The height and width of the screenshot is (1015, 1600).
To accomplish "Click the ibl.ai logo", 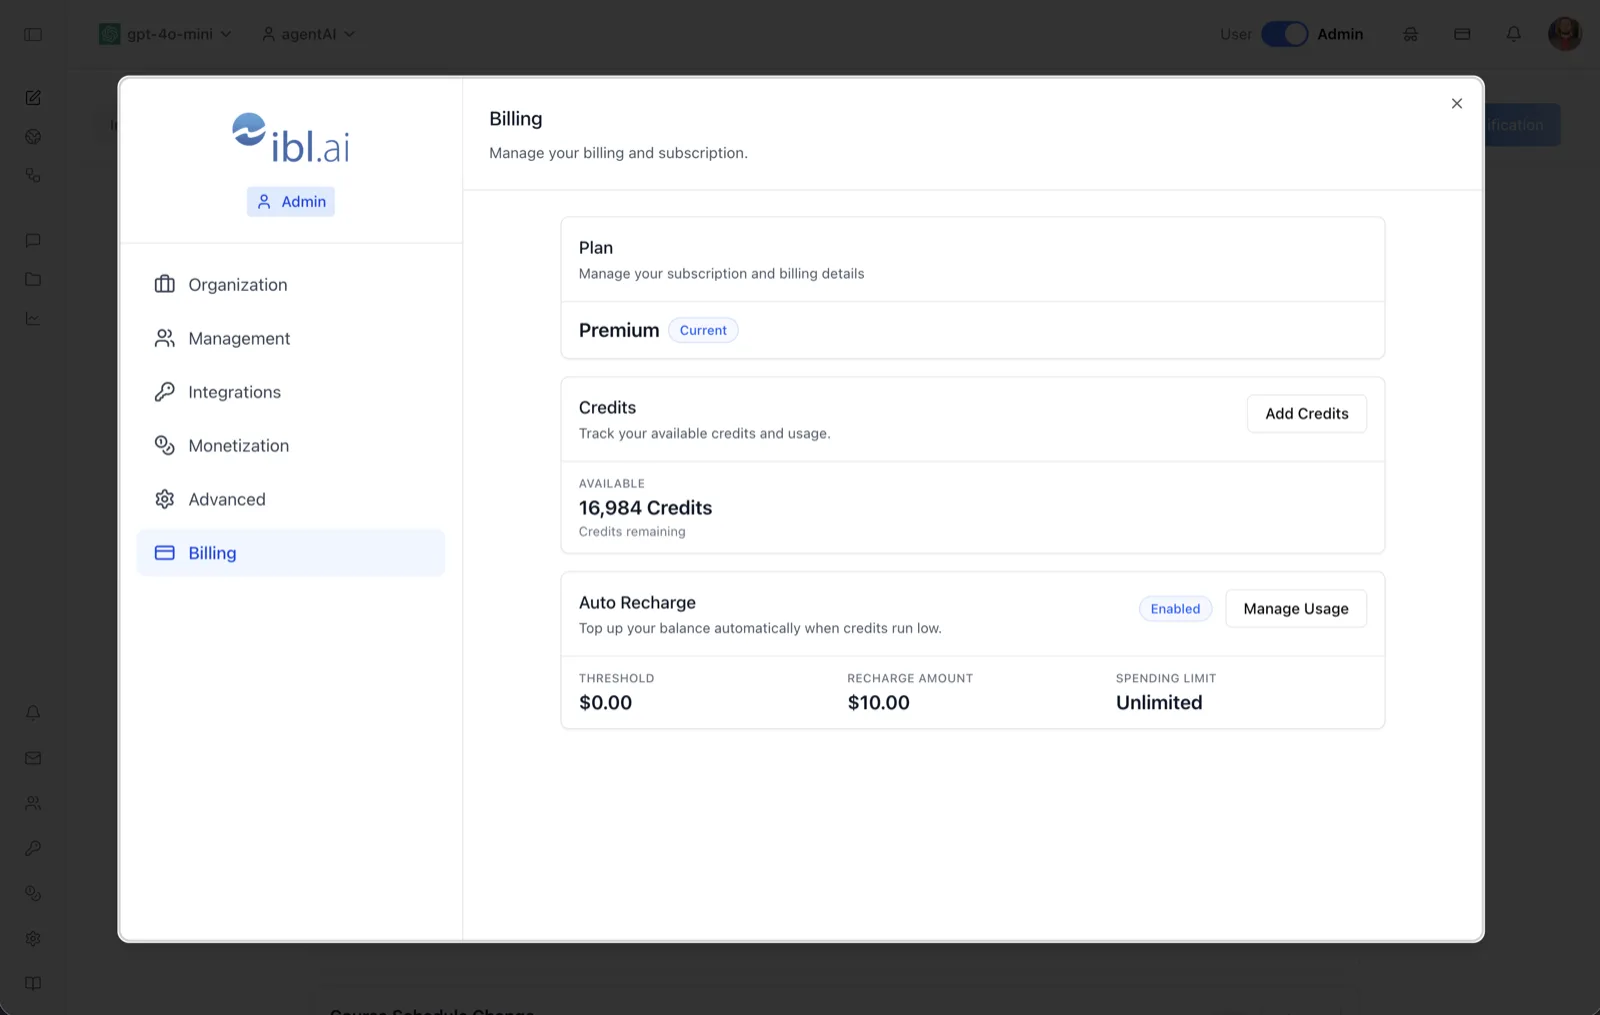I will pyautogui.click(x=291, y=138).
